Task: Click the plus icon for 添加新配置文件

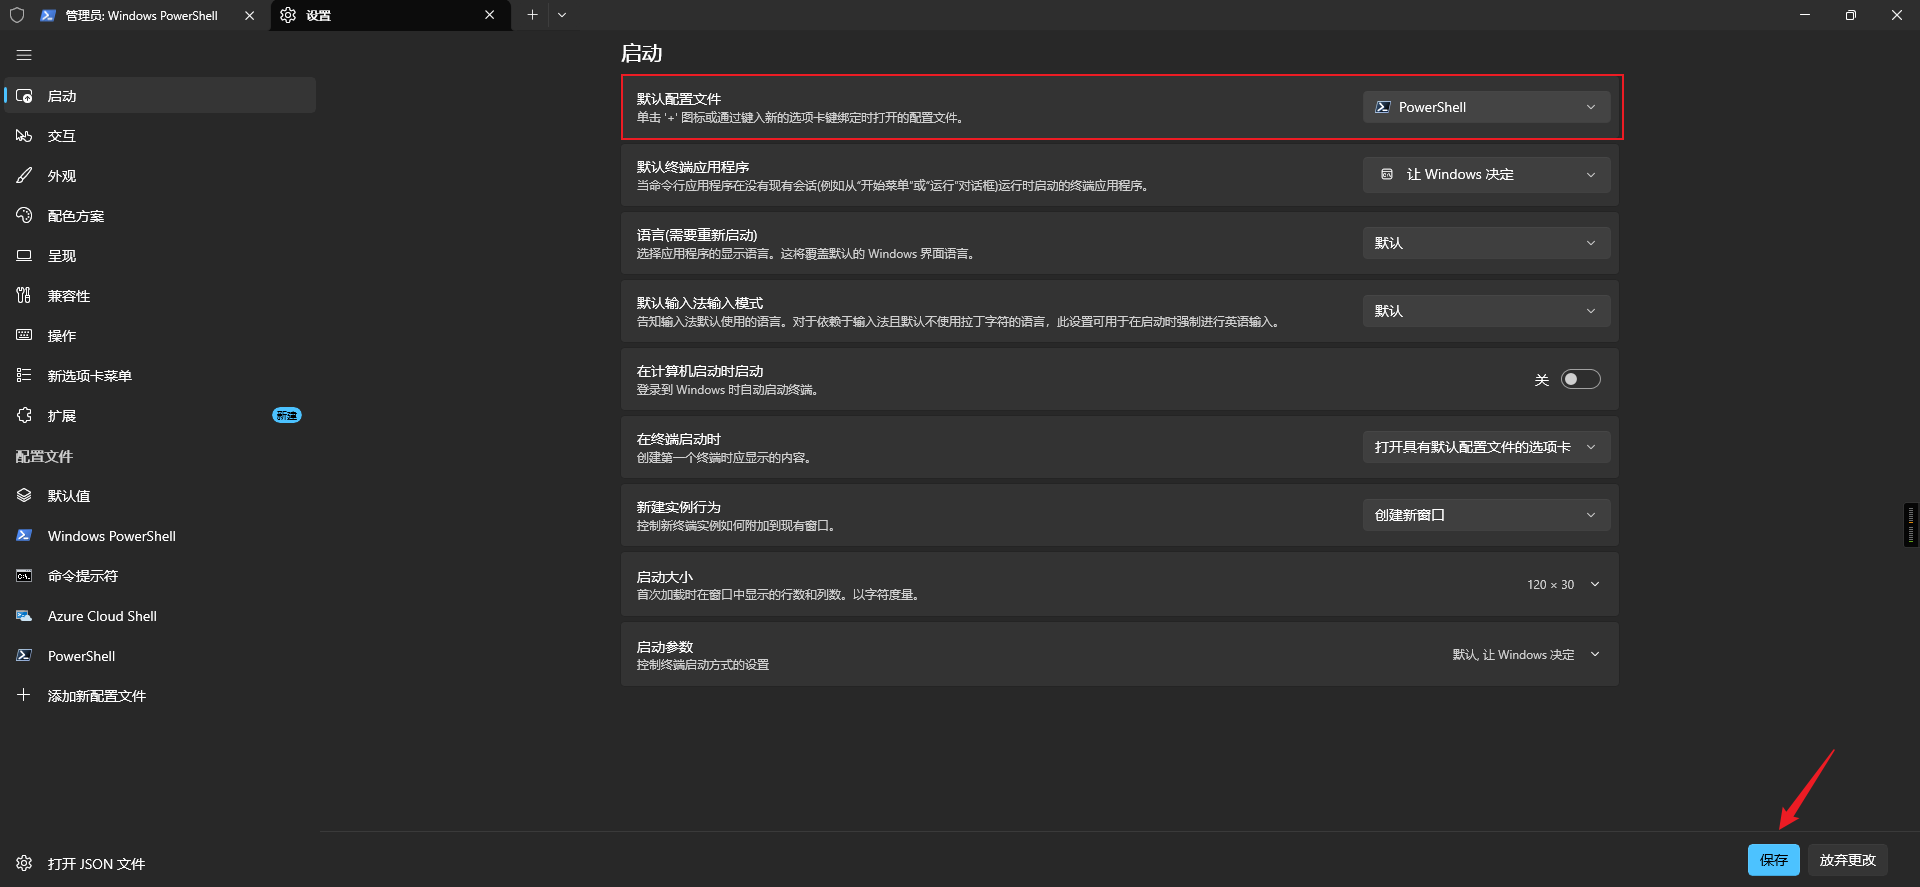Action: coord(24,695)
